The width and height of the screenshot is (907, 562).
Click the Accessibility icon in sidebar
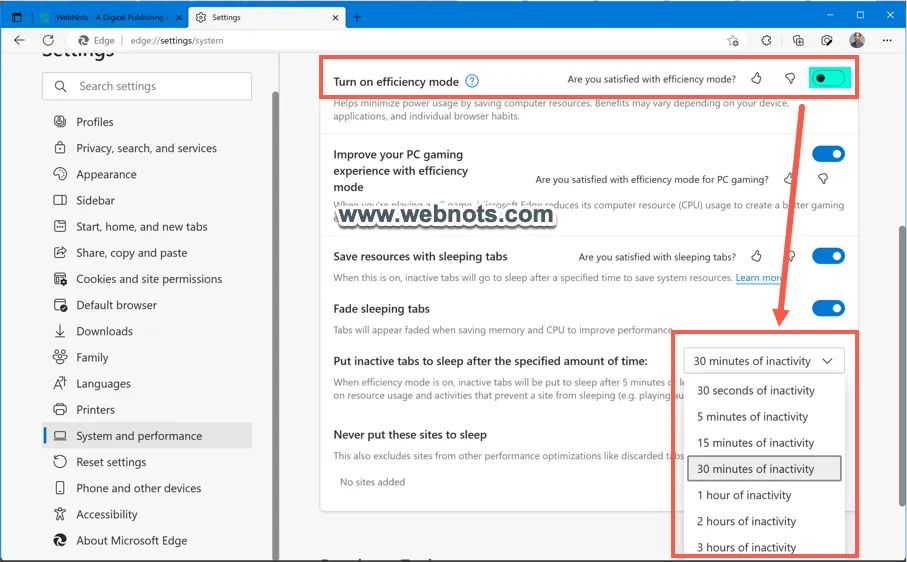[x=60, y=514]
